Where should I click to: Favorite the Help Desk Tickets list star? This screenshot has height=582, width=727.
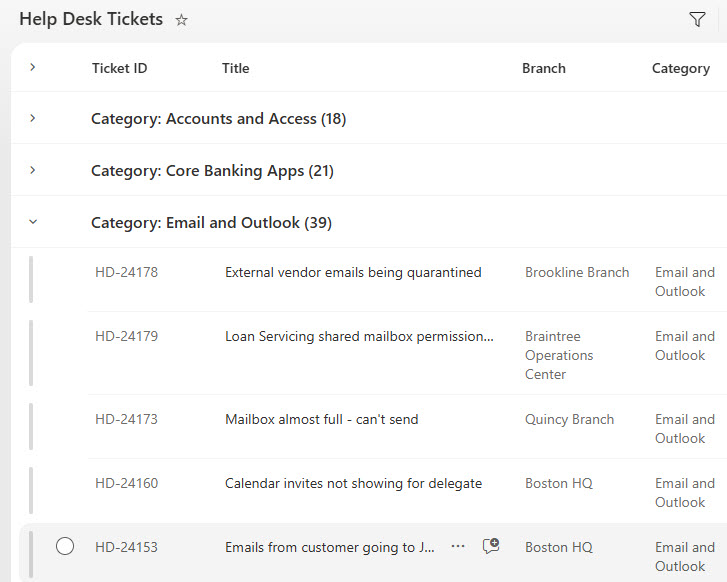click(181, 20)
